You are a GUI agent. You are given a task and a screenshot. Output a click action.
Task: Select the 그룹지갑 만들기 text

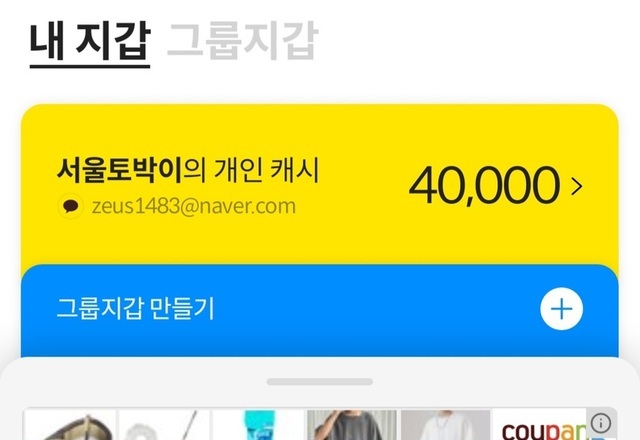[x=135, y=309]
